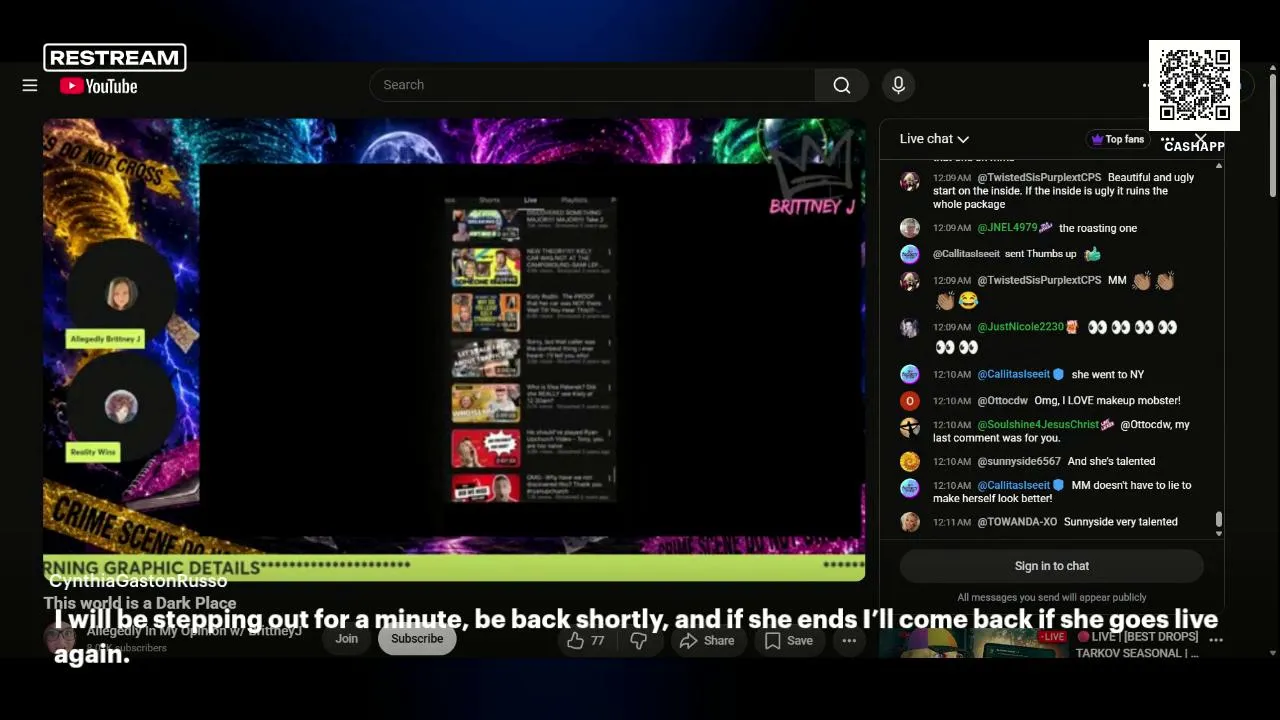Click the video title 'This world is a Dark Place'
This screenshot has width=1280, height=720.
click(x=140, y=603)
